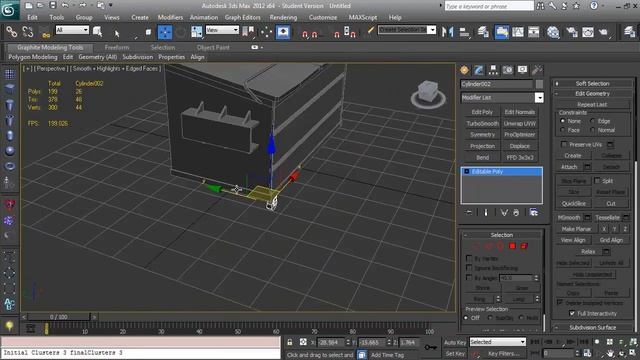Click the Select and Manipulate icon
This screenshot has width=640, height=360.
point(266,32)
